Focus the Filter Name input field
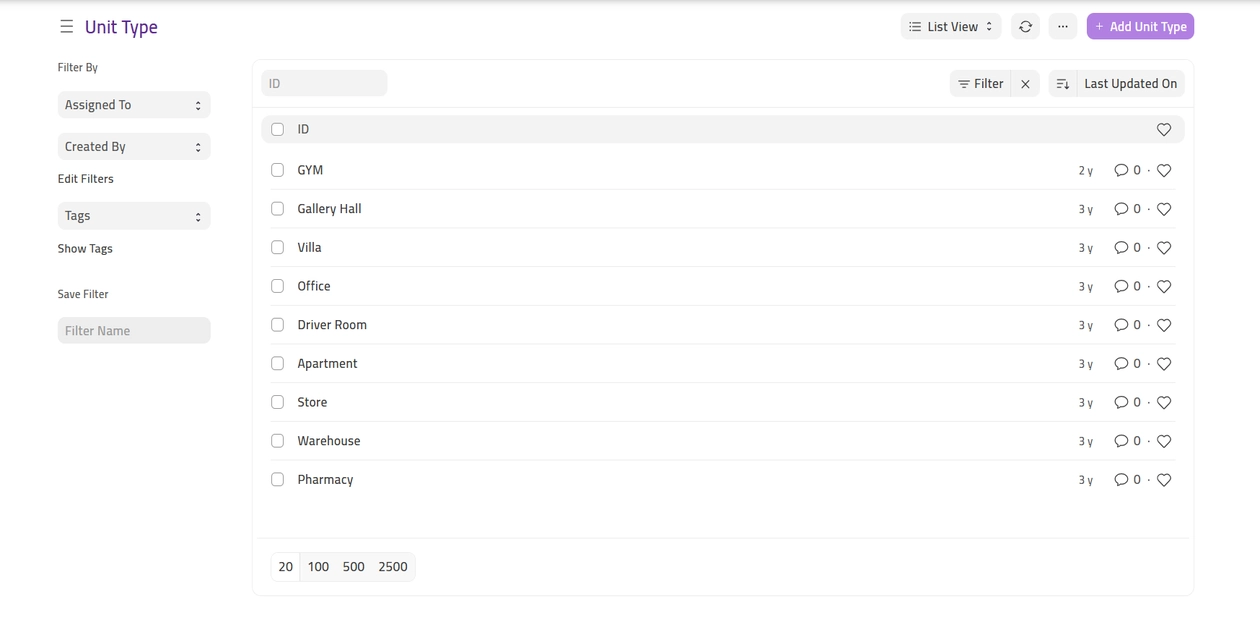Viewport: 1260px width, 625px height. click(134, 331)
